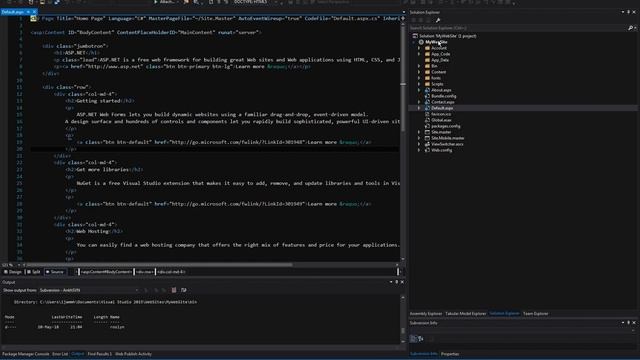The image size is (640, 360).
Task: Open the Package Manager Console tab
Action: click(25, 354)
